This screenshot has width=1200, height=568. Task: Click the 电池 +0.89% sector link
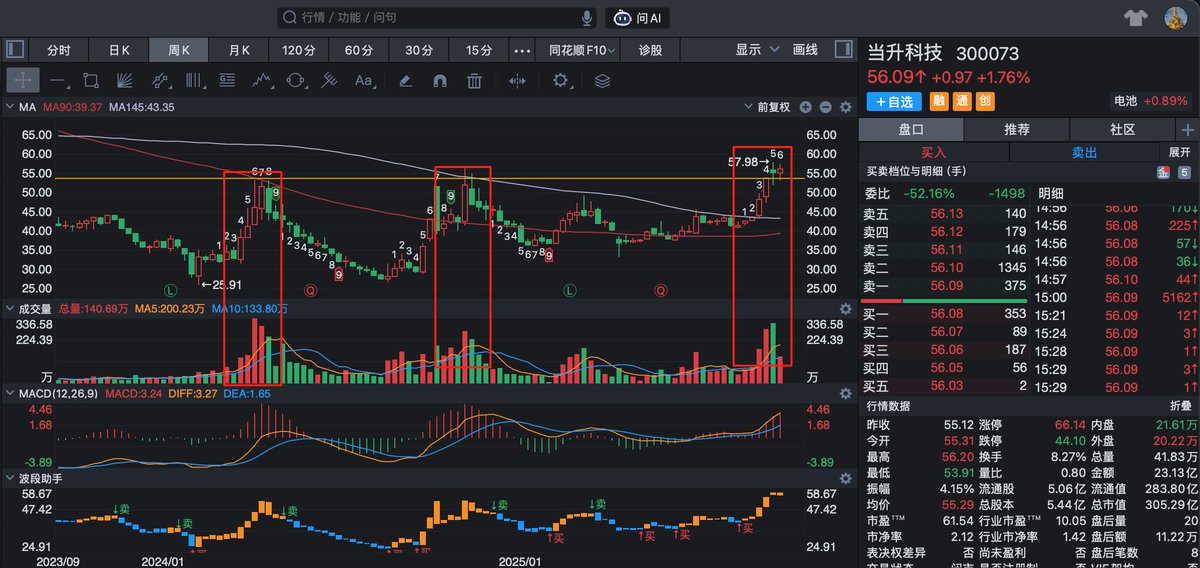tap(1151, 101)
